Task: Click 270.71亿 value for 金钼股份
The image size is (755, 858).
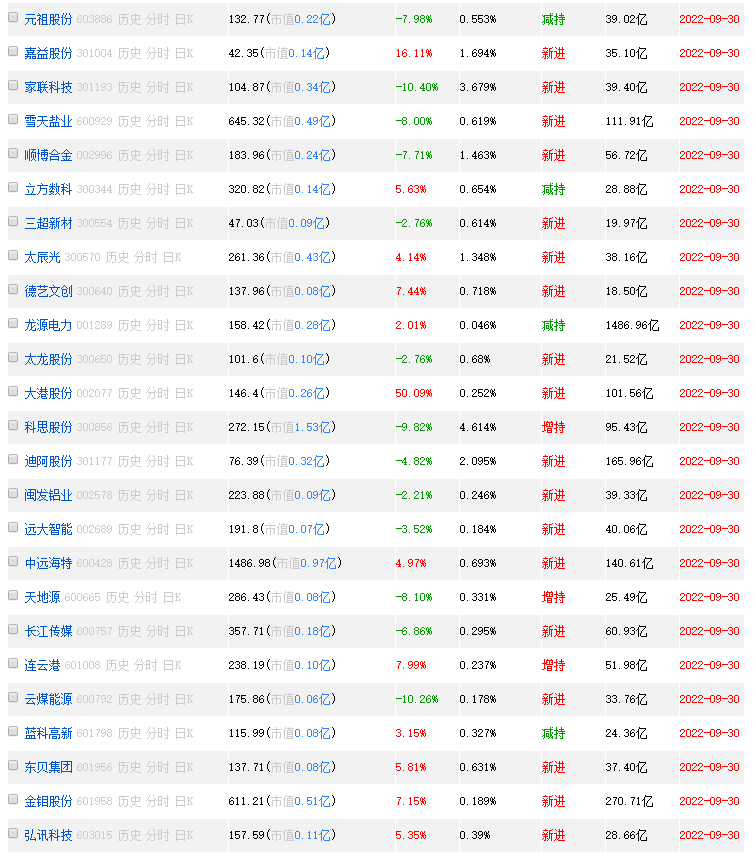Action: point(629,801)
